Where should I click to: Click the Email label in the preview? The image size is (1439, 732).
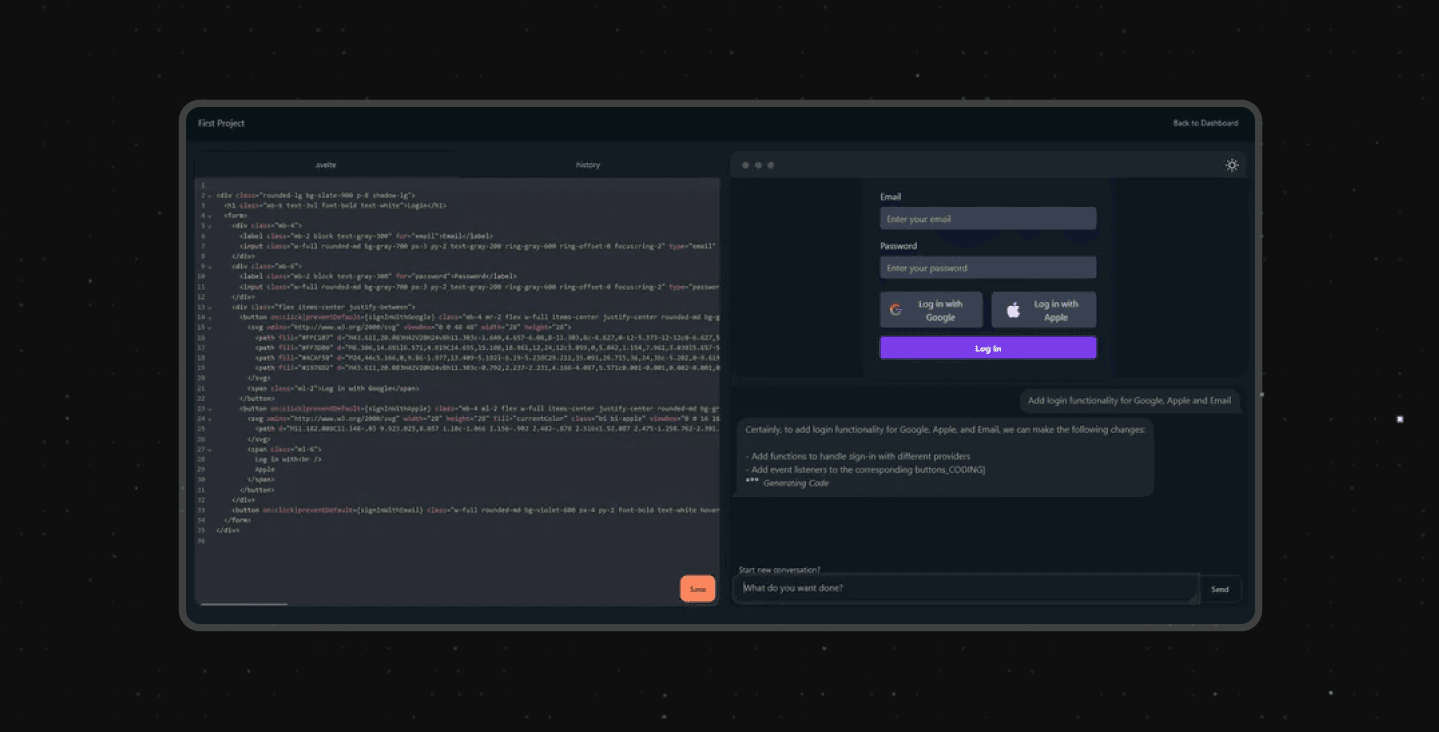890,197
